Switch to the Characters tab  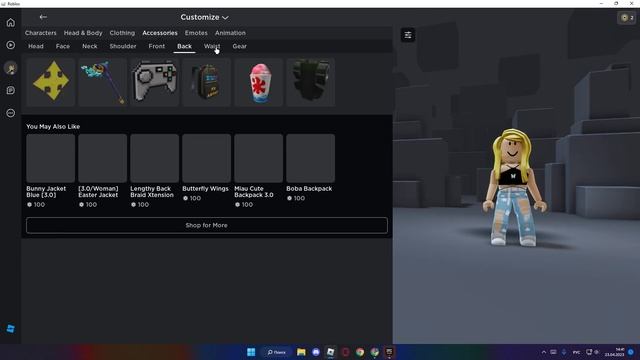point(40,33)
